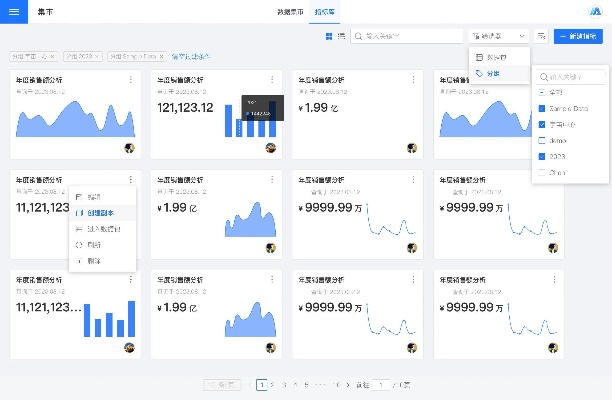Choose the highlighted second item in the card context menu
The width and height of the screenshot is (612, 400).
click(x=102, y=213)
